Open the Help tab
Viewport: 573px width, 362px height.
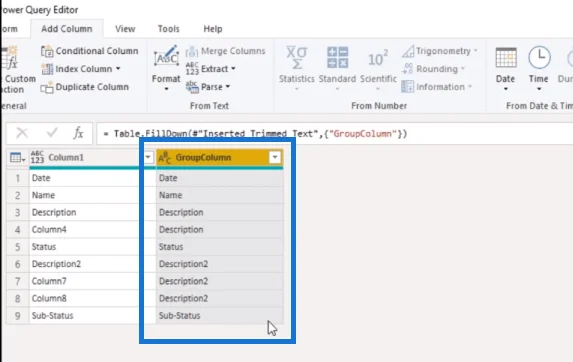click(213, 29)
